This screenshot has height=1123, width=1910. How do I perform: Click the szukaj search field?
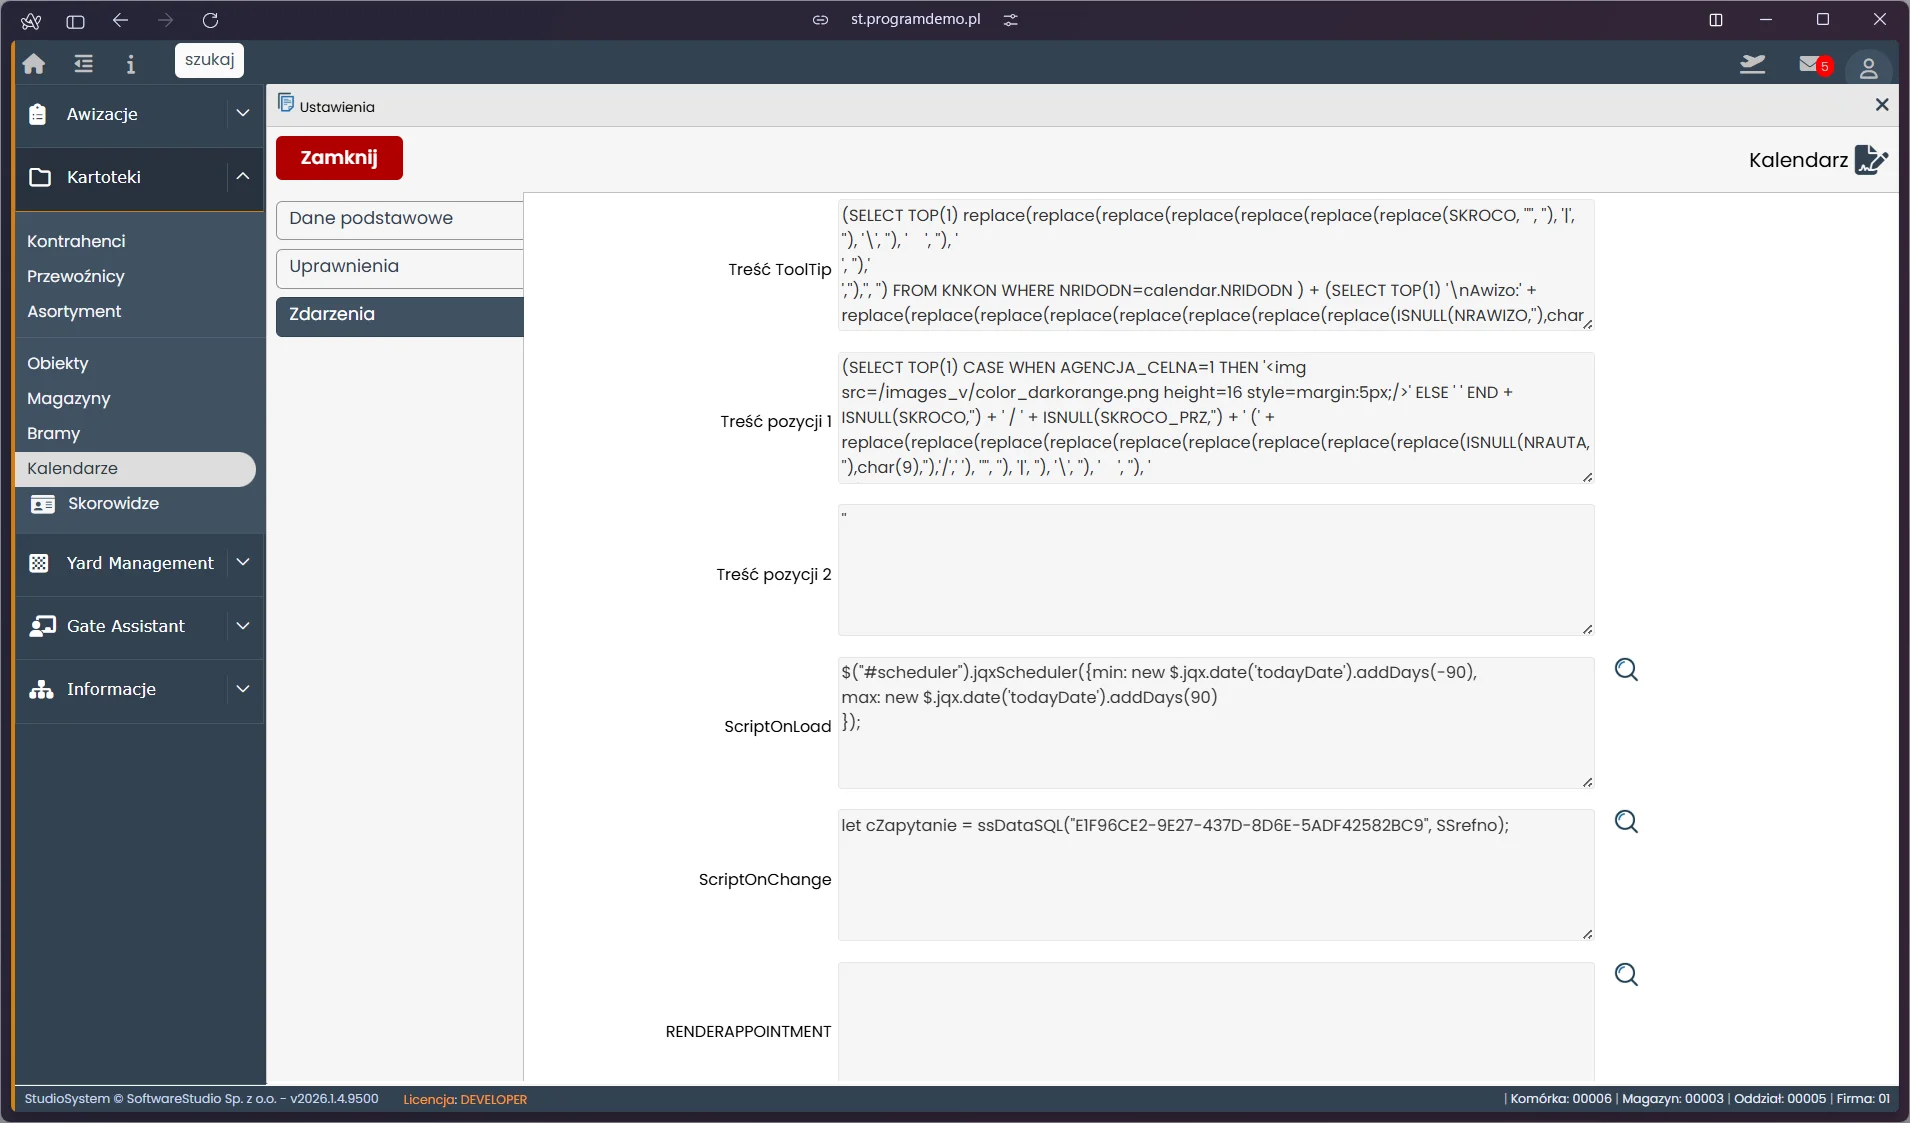coord(209,60)
